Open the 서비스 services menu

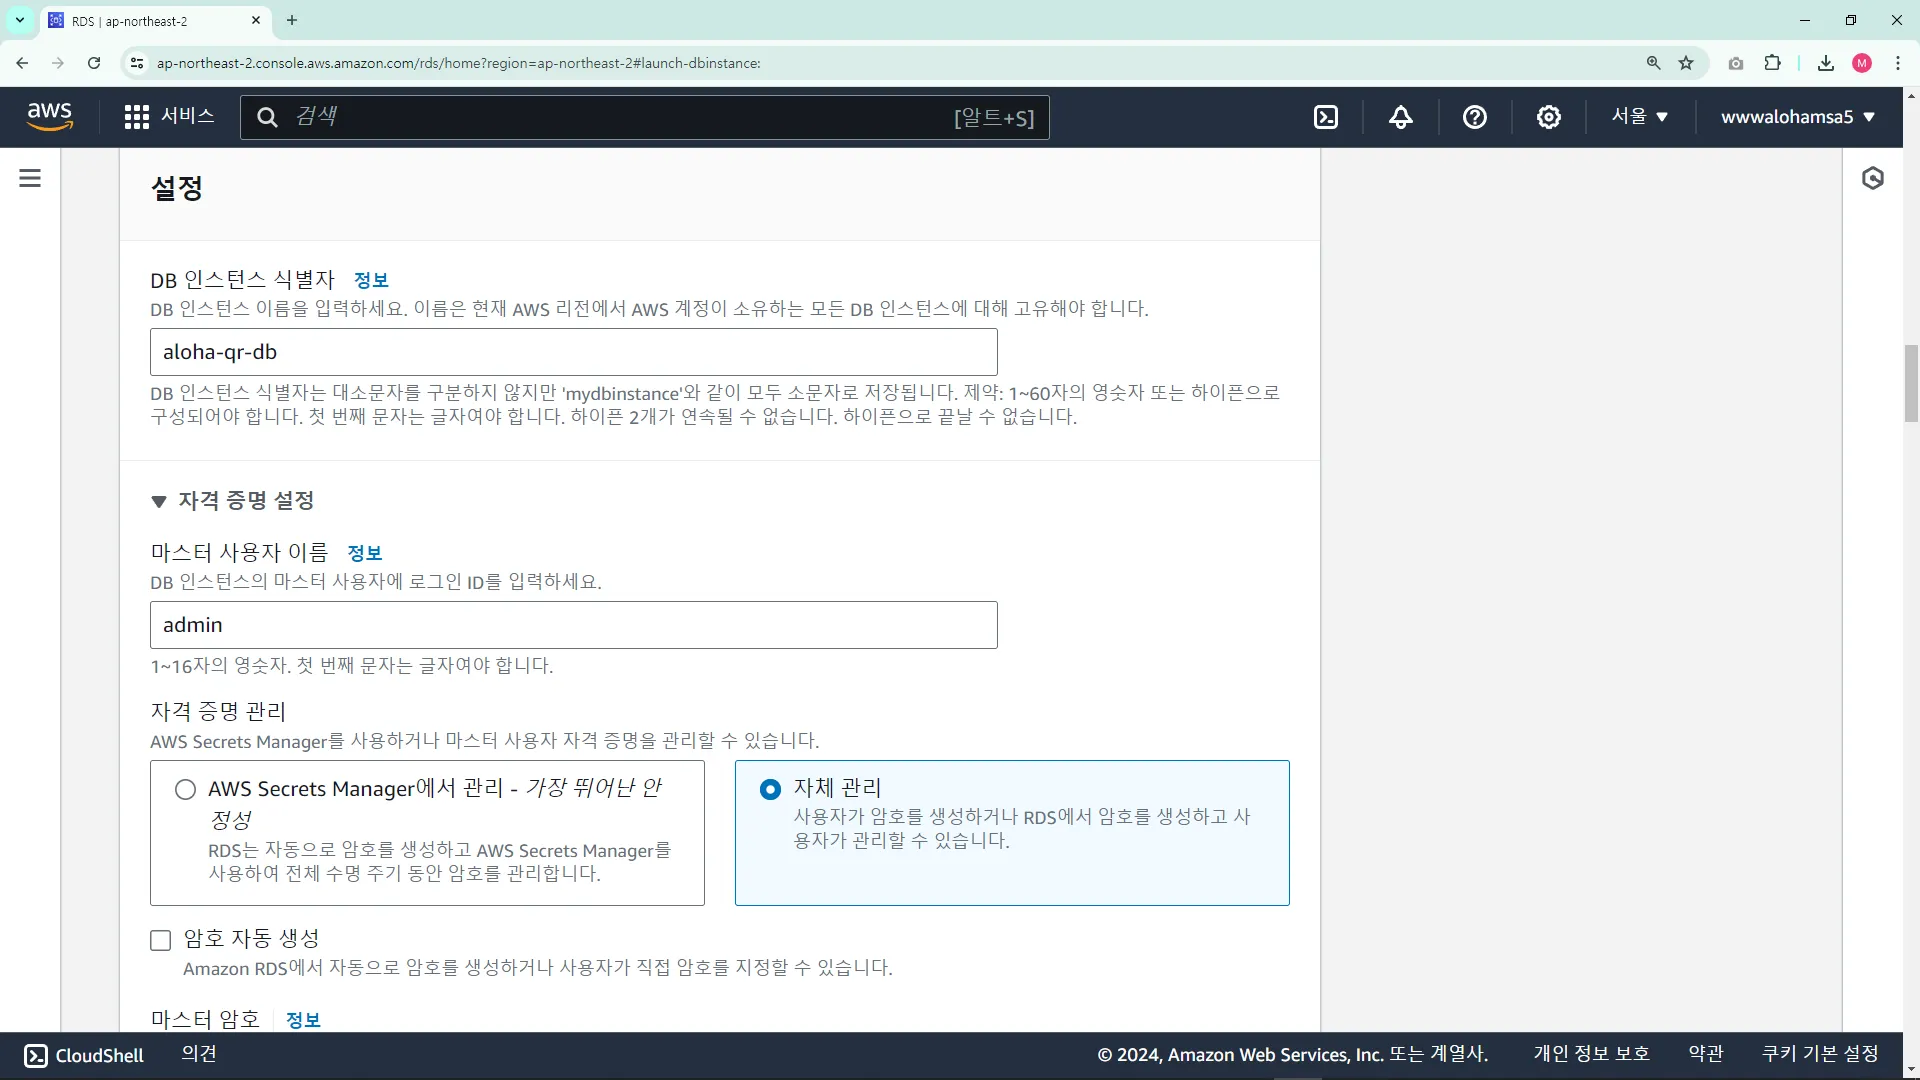point(169,117)
